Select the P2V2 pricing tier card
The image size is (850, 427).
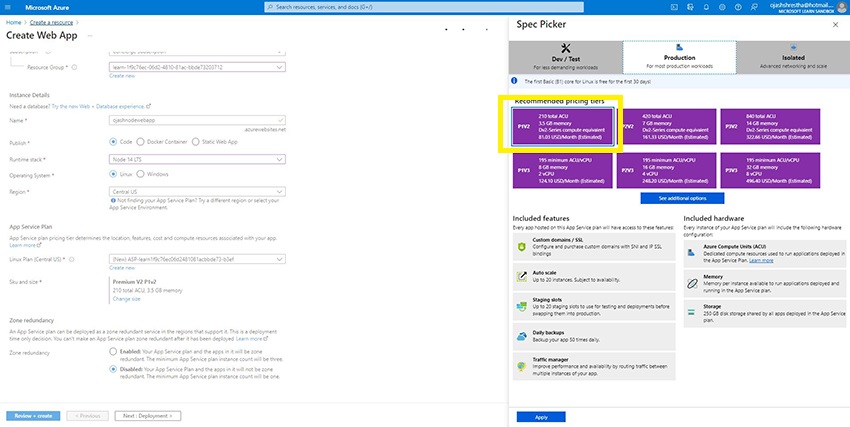click(666, 127)
